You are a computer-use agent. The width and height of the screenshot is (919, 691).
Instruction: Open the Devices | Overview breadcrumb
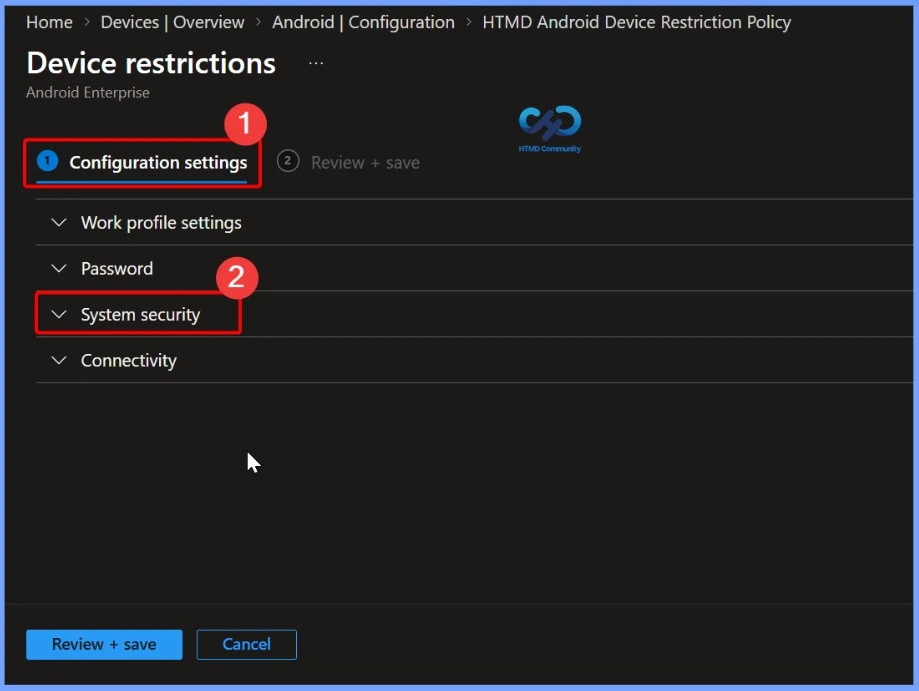point(172,22)
